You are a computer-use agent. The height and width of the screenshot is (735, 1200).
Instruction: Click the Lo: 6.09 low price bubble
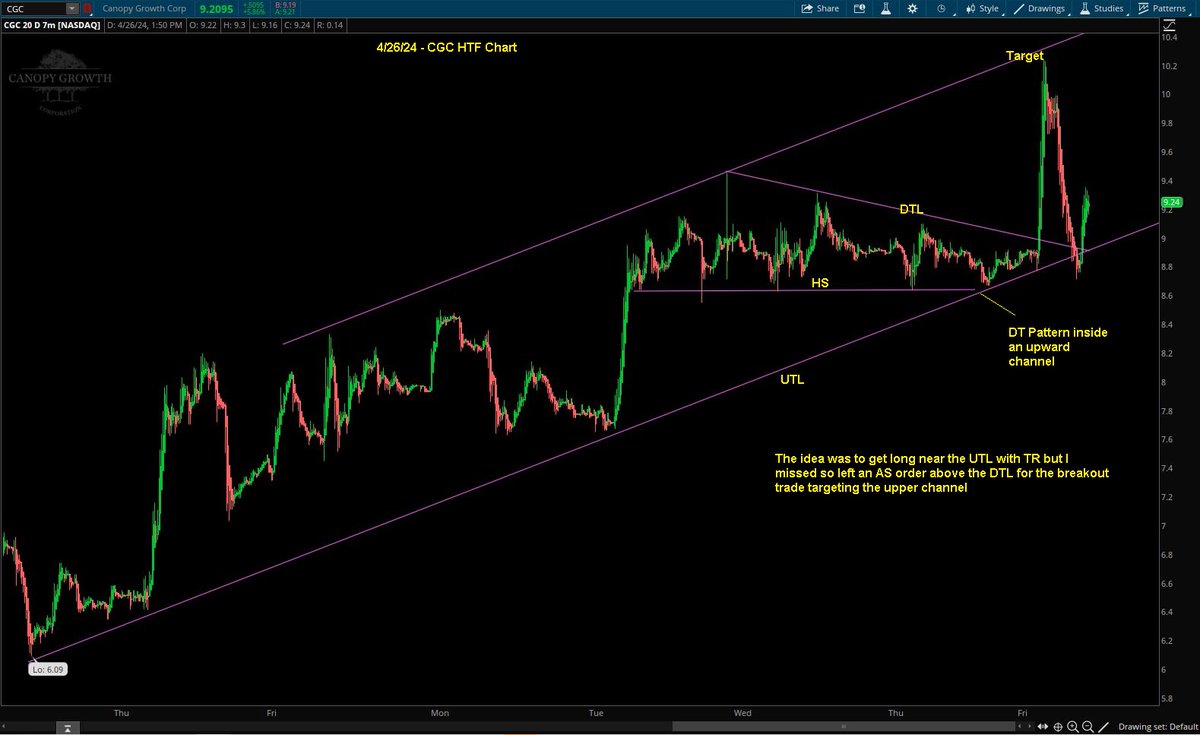pyautogui.click(x=50, y=669)
